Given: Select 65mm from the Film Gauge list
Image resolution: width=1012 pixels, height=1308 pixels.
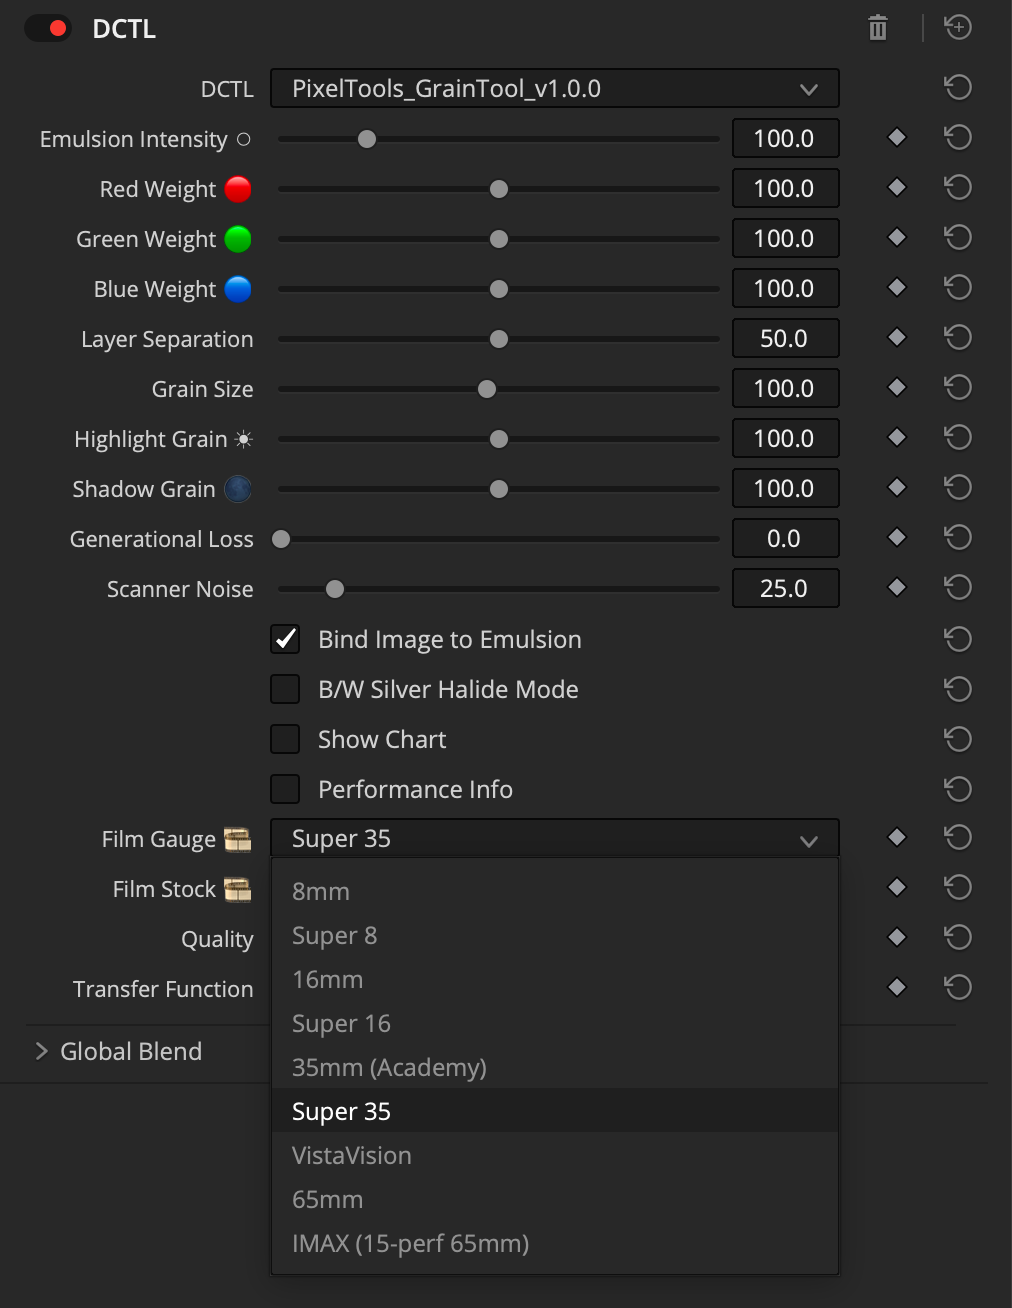Looking at the screenshot, I should (x=328, y=1199).
